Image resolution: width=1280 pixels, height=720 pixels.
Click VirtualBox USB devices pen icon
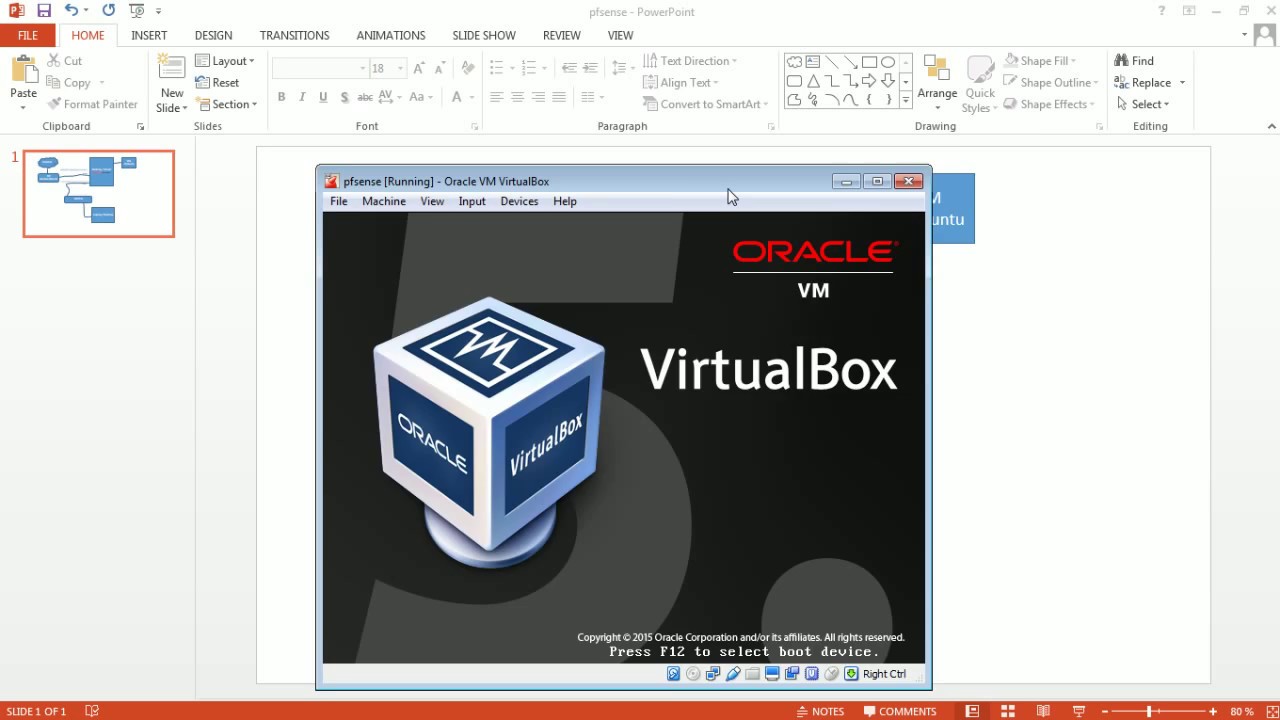(733, 674)
